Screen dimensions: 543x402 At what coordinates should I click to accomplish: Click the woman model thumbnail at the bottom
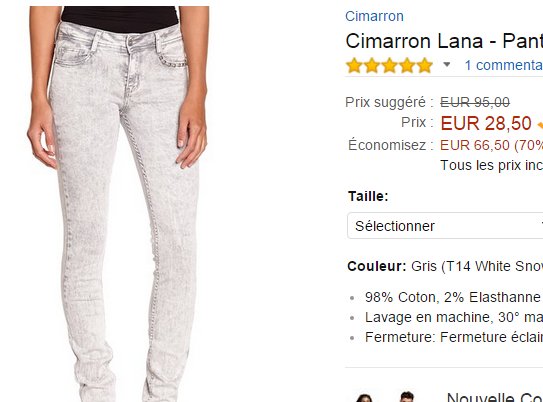(x=363, y=398)
